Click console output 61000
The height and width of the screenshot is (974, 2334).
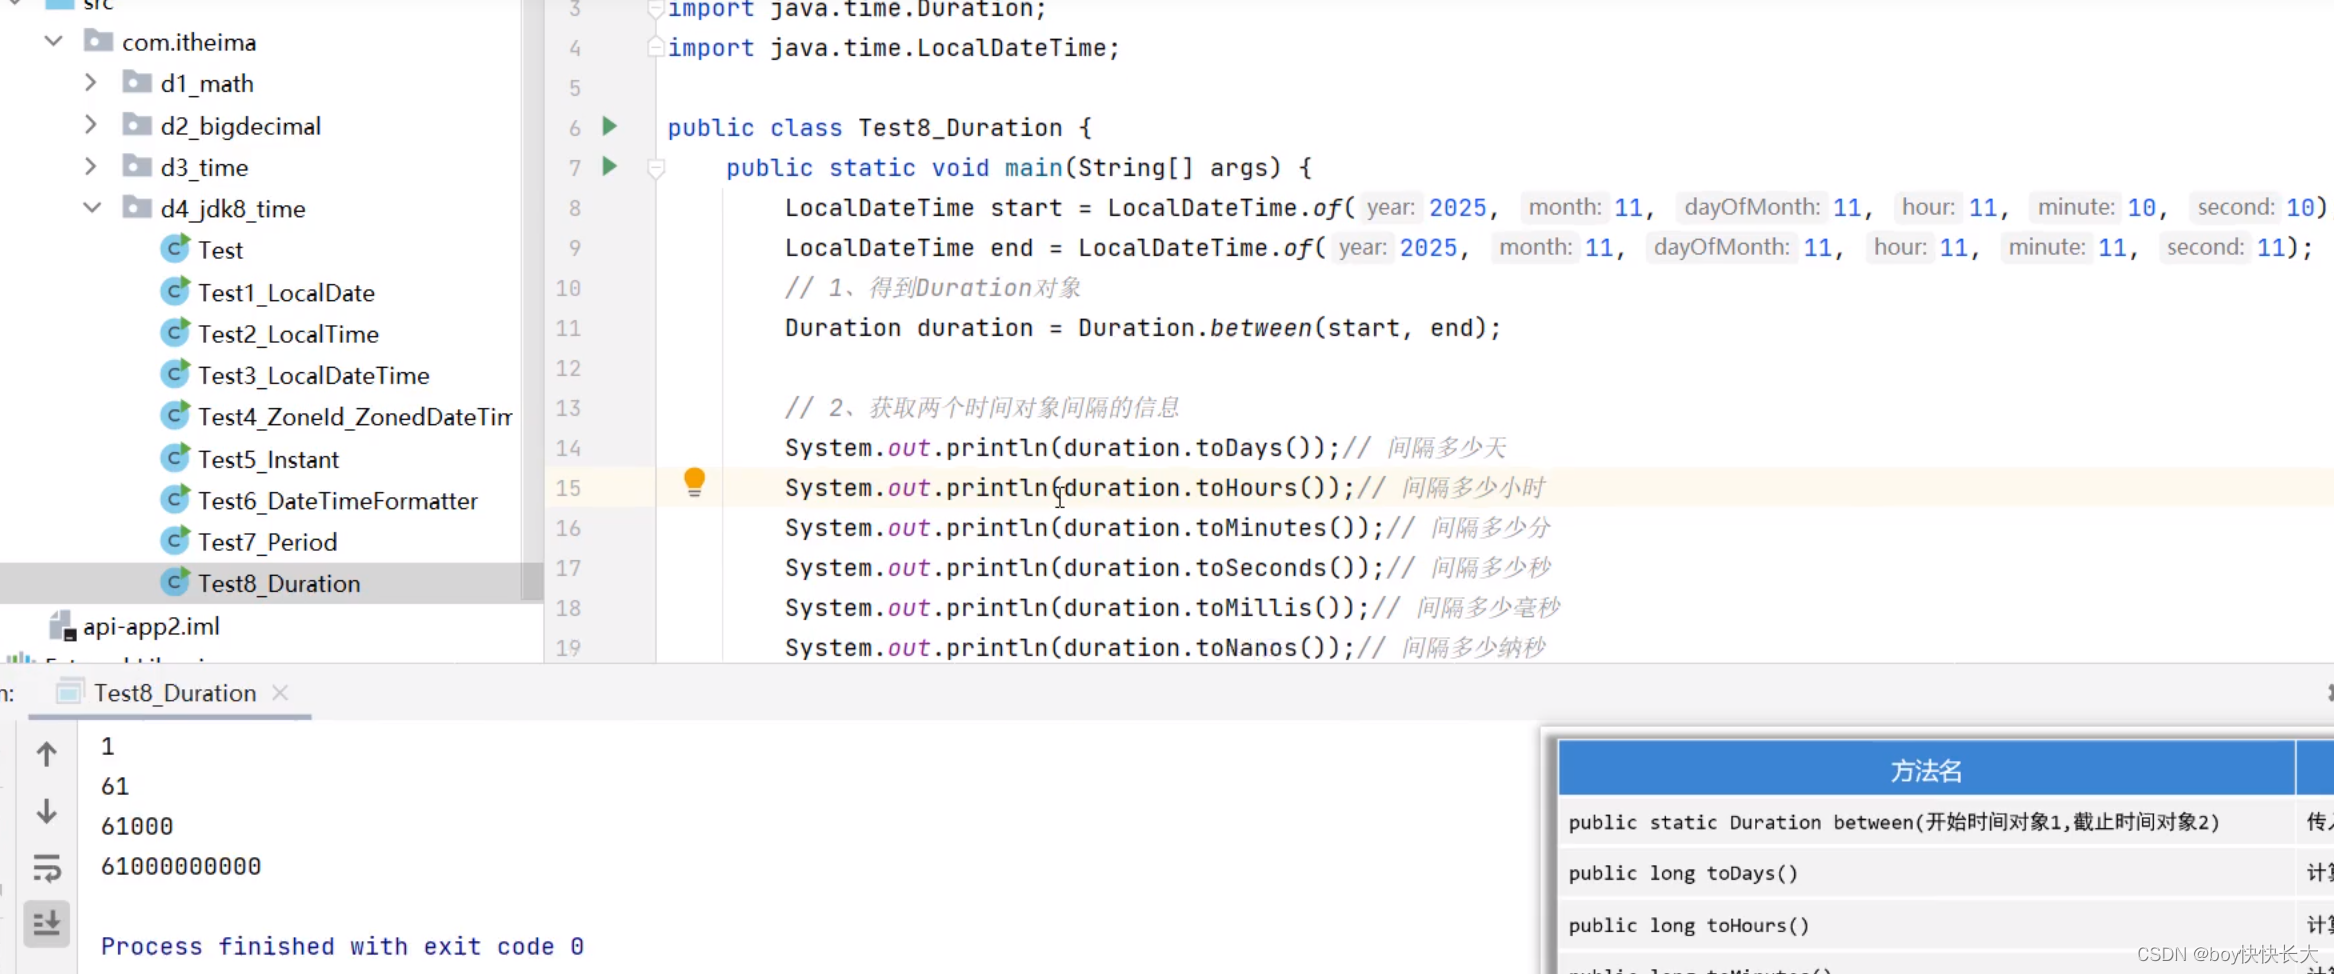pyautogui.click(x=137, y=826)
